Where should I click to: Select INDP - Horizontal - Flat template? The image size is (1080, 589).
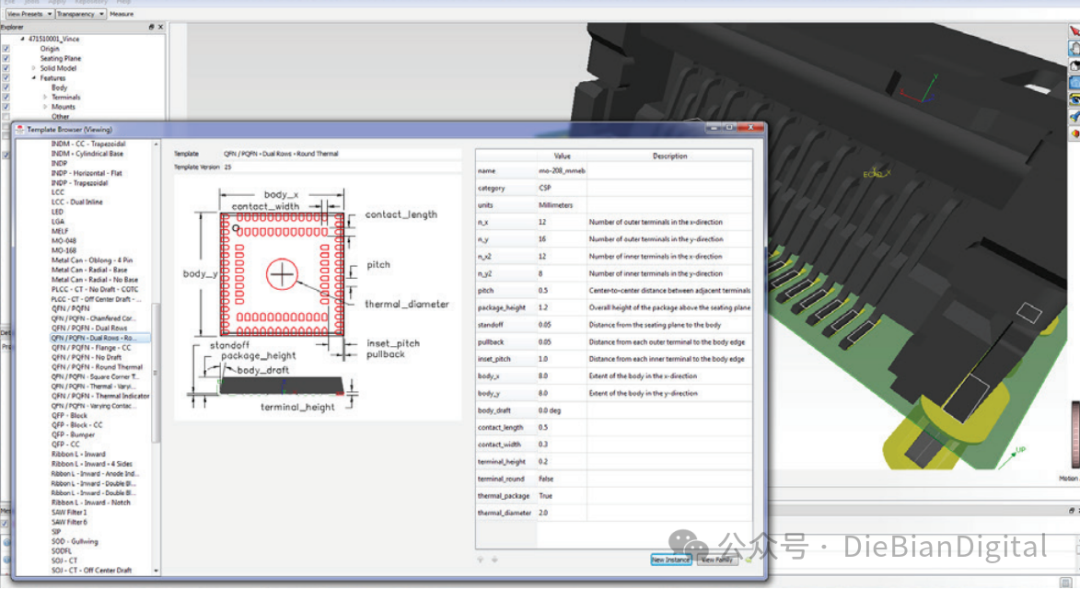[86, 174]
